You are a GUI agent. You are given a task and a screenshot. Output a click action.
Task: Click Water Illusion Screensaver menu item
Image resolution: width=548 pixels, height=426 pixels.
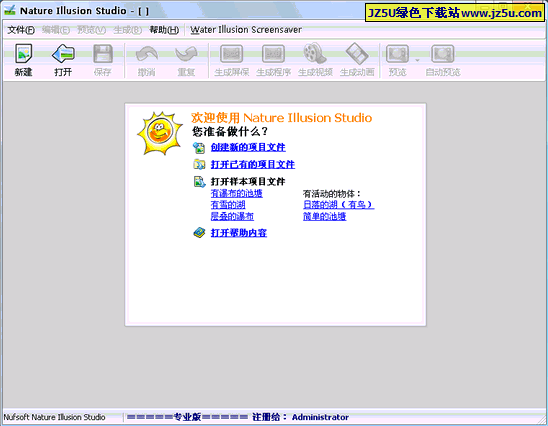246,30
